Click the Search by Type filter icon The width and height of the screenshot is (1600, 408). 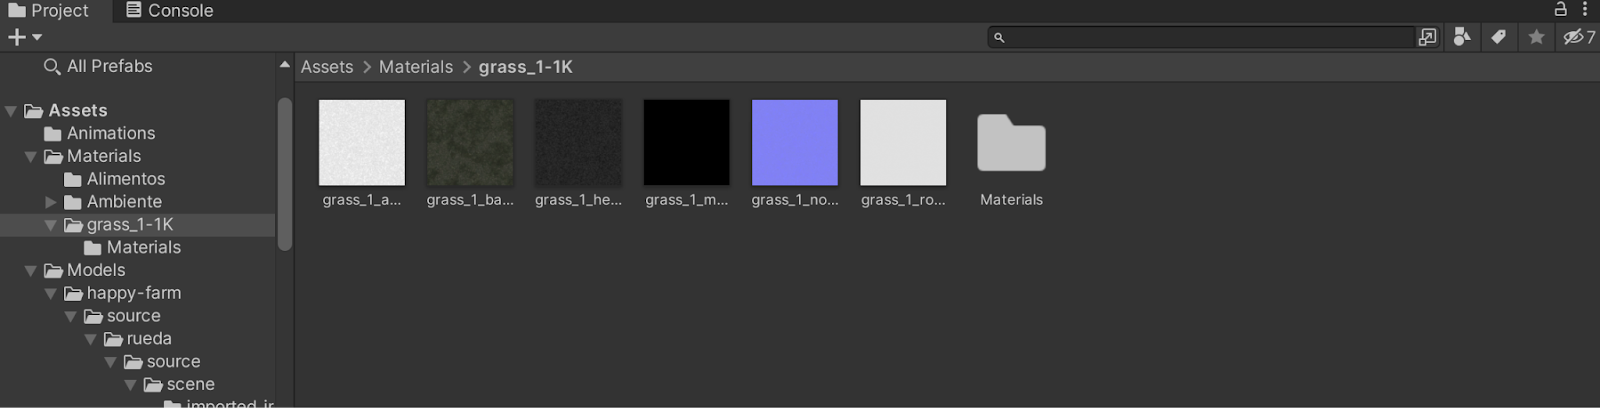click(x=1462, y=37)
